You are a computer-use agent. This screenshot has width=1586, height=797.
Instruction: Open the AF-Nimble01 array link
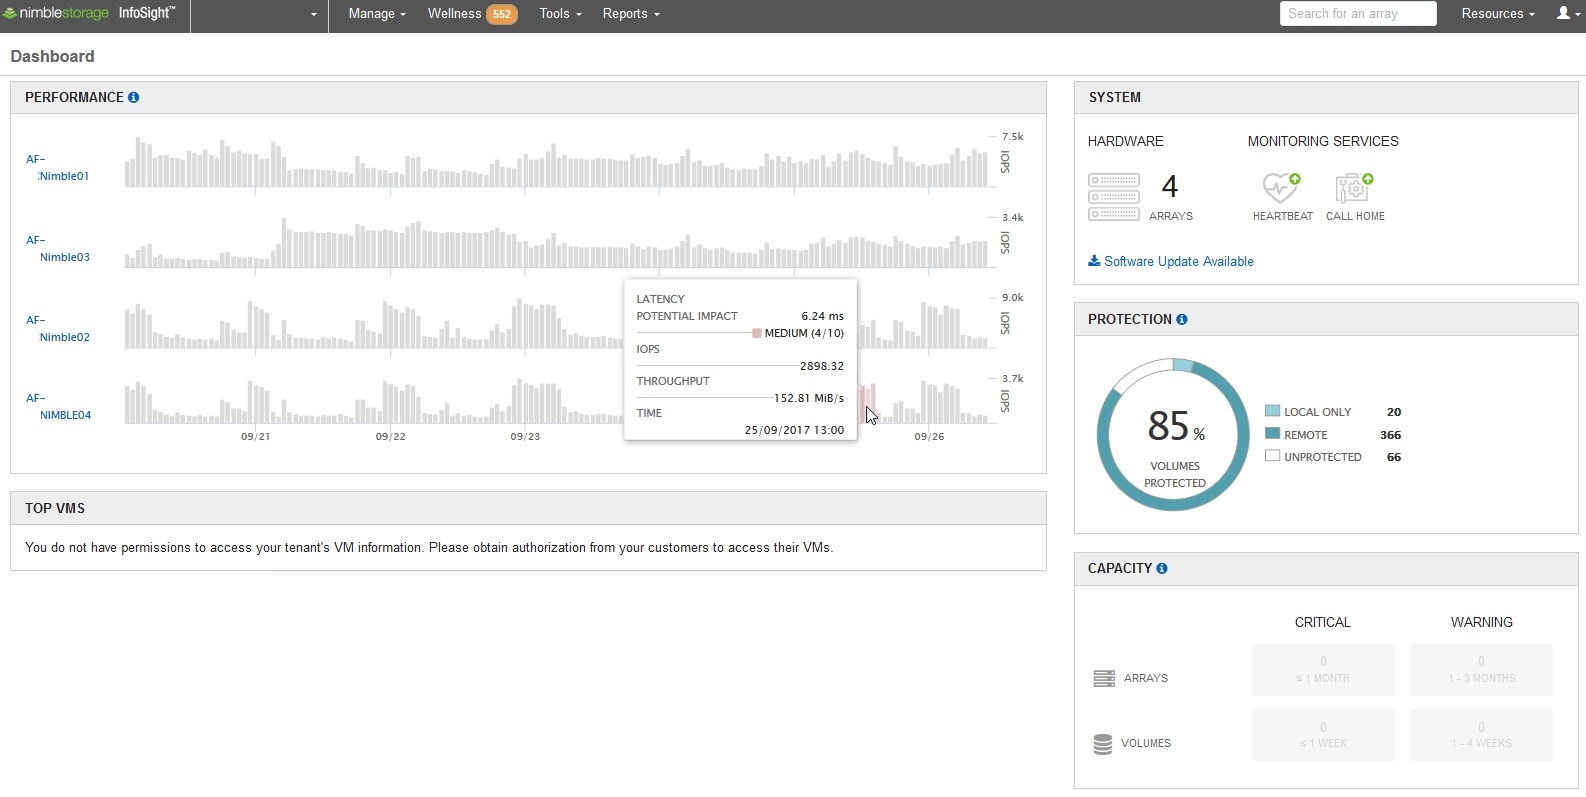pyautogui.click(x=58, y=167)
